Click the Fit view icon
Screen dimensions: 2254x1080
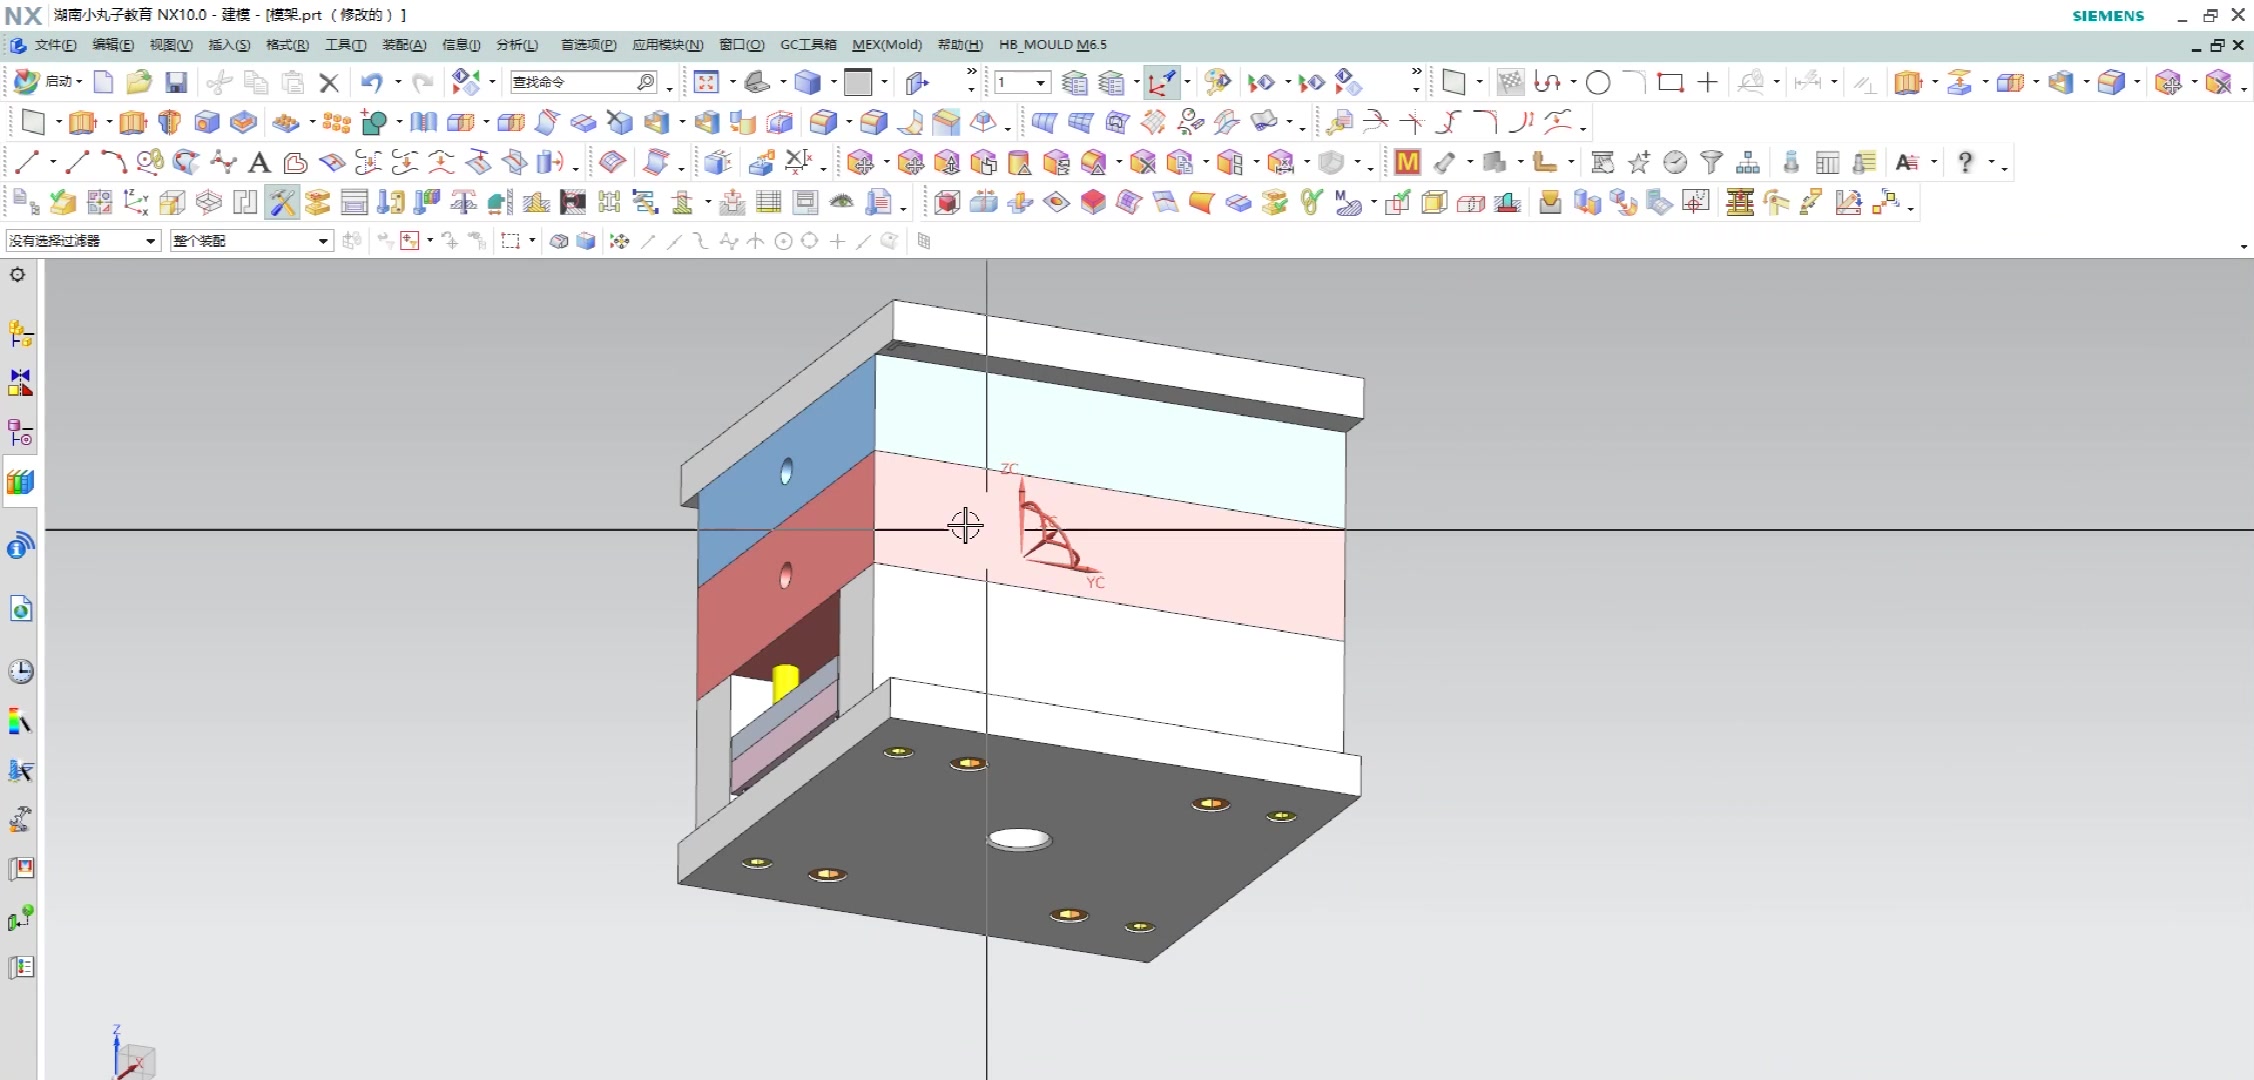[706, 82]
